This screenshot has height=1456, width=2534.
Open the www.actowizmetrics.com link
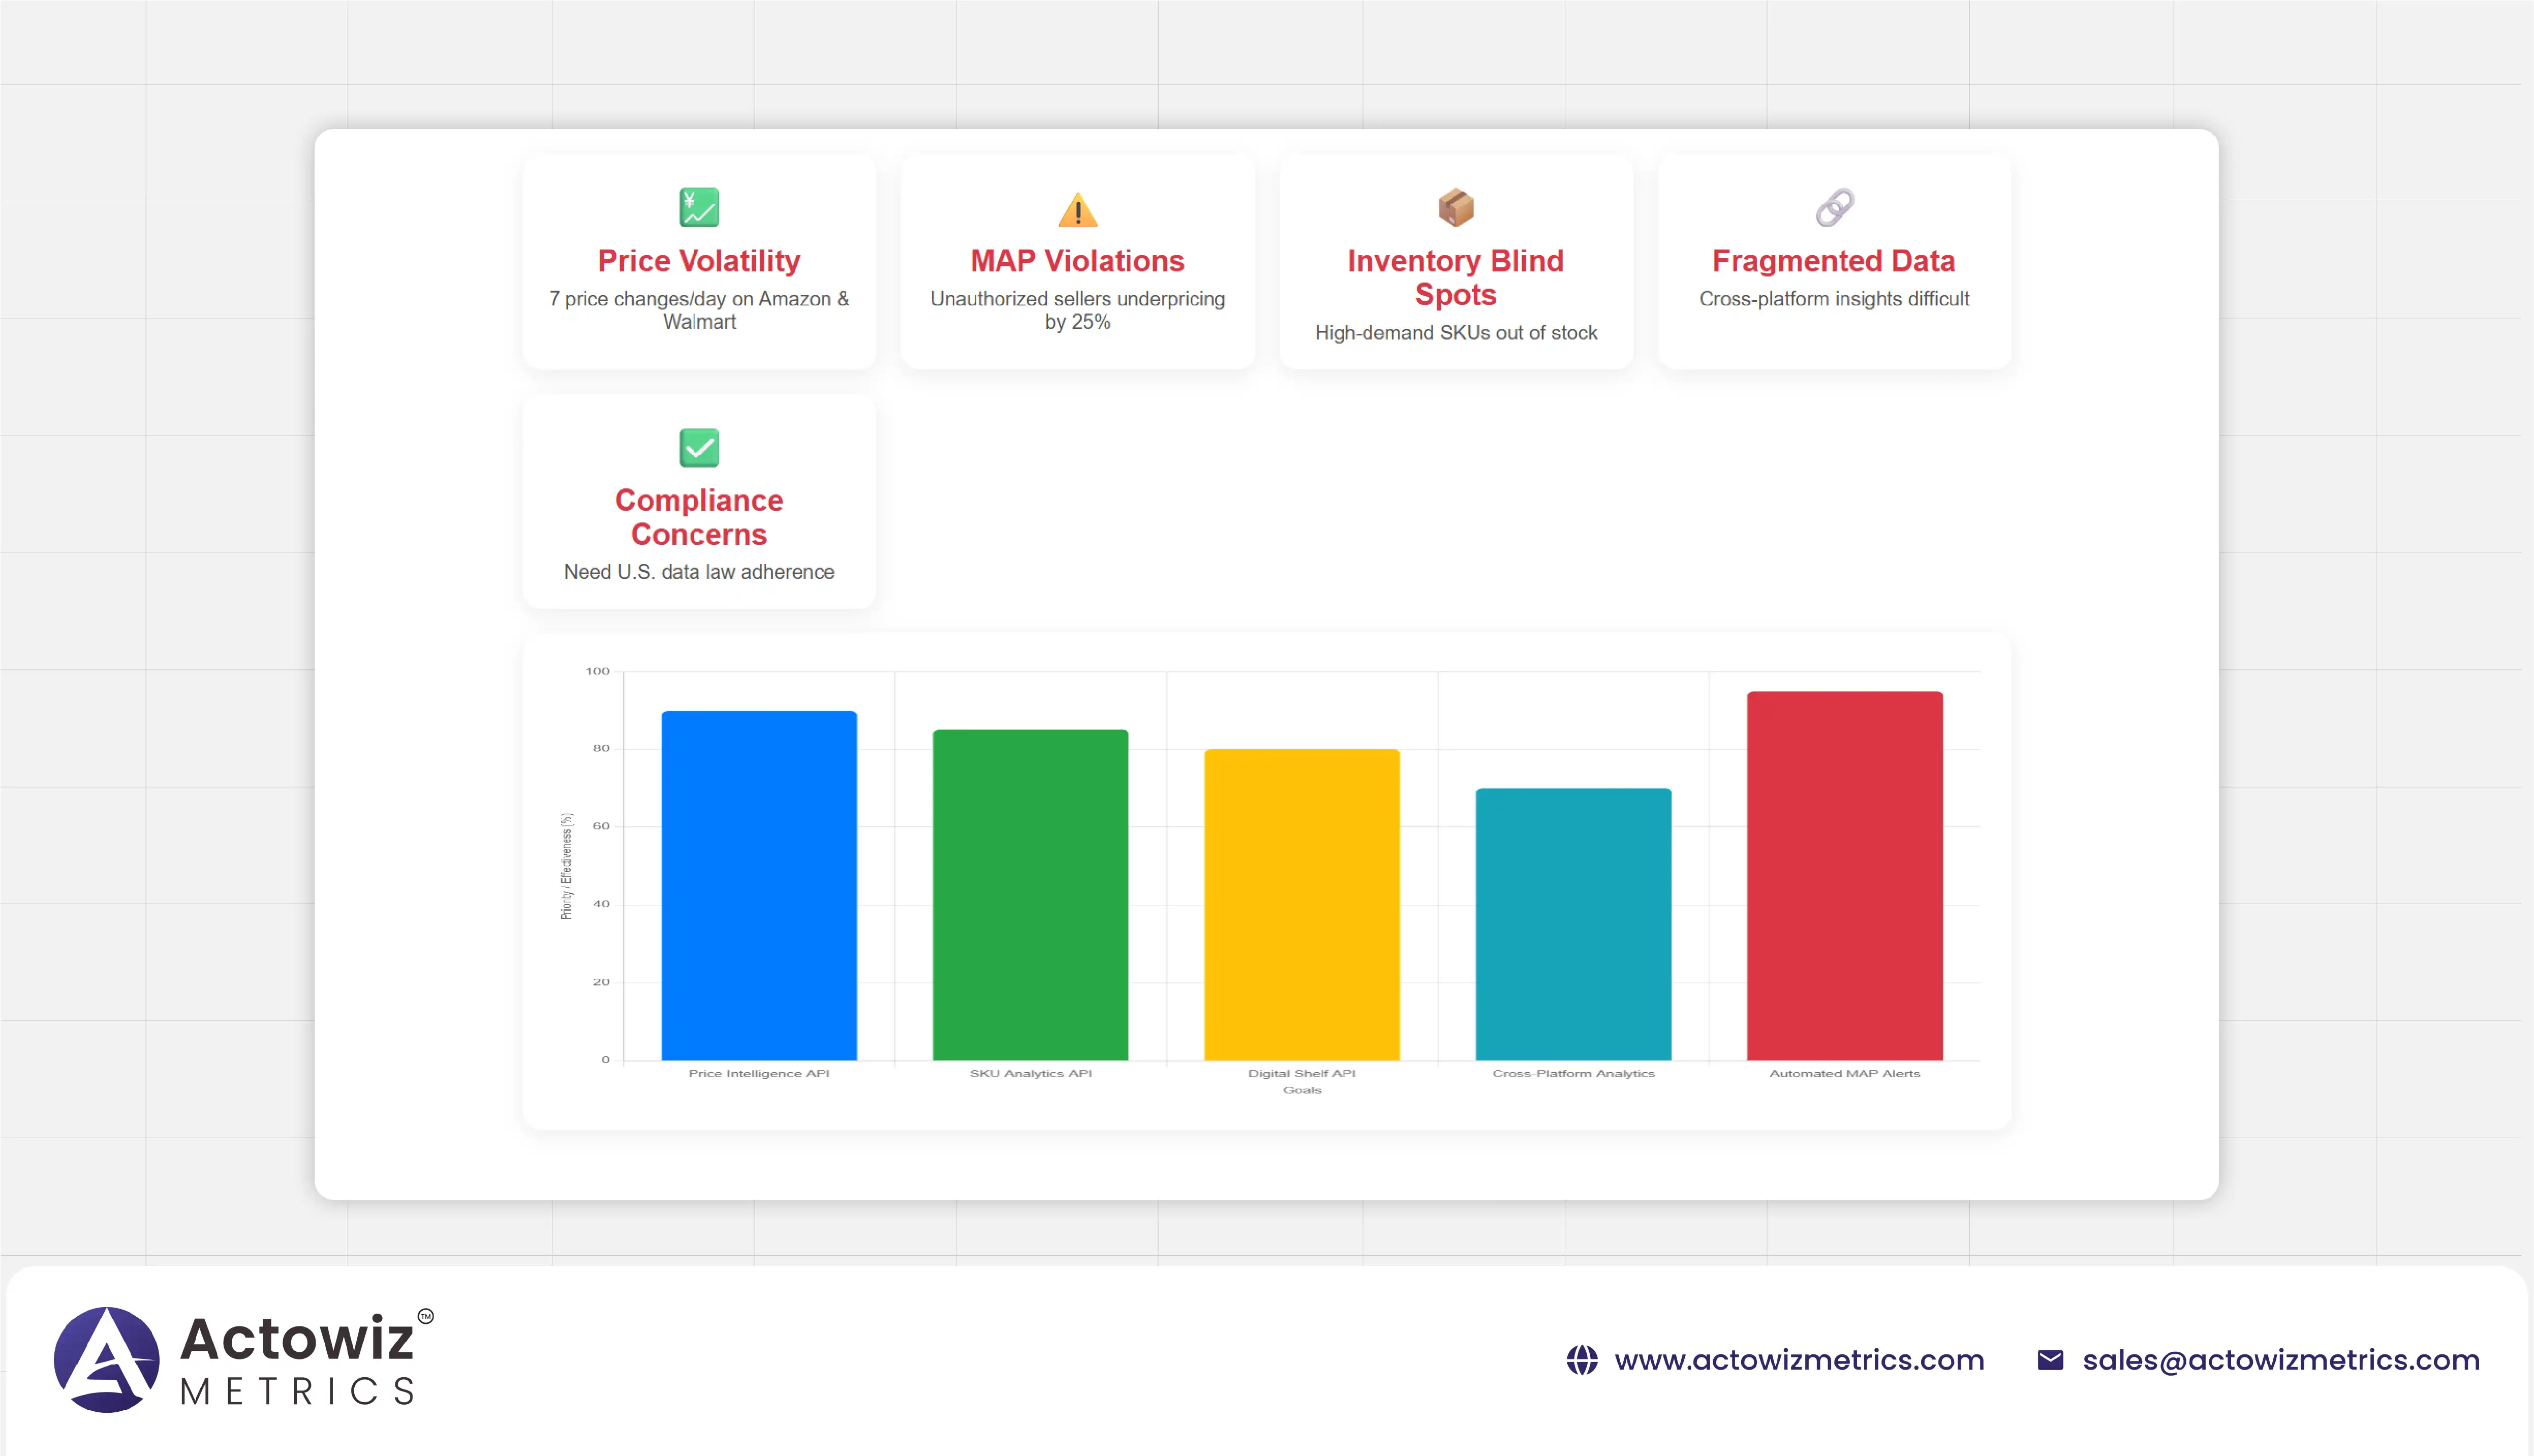pyautogui.click(x=1798, y=1360)
